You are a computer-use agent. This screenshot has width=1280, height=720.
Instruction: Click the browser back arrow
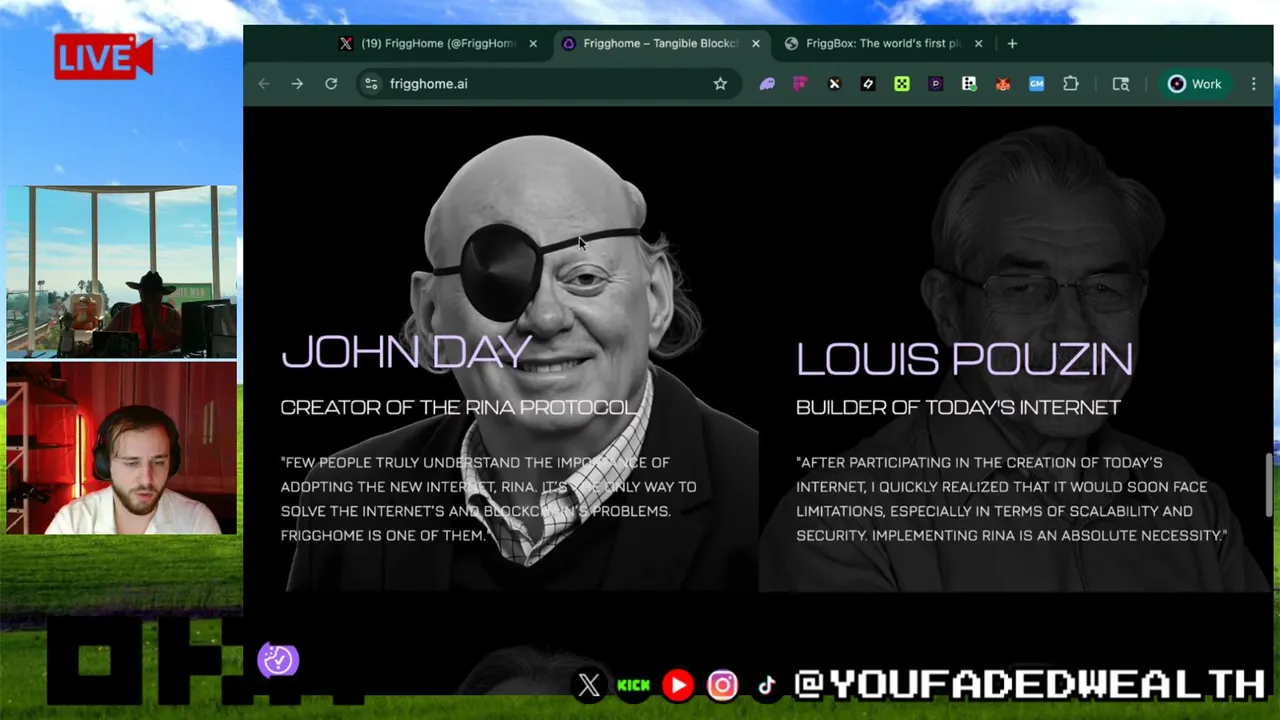(264, 84)
